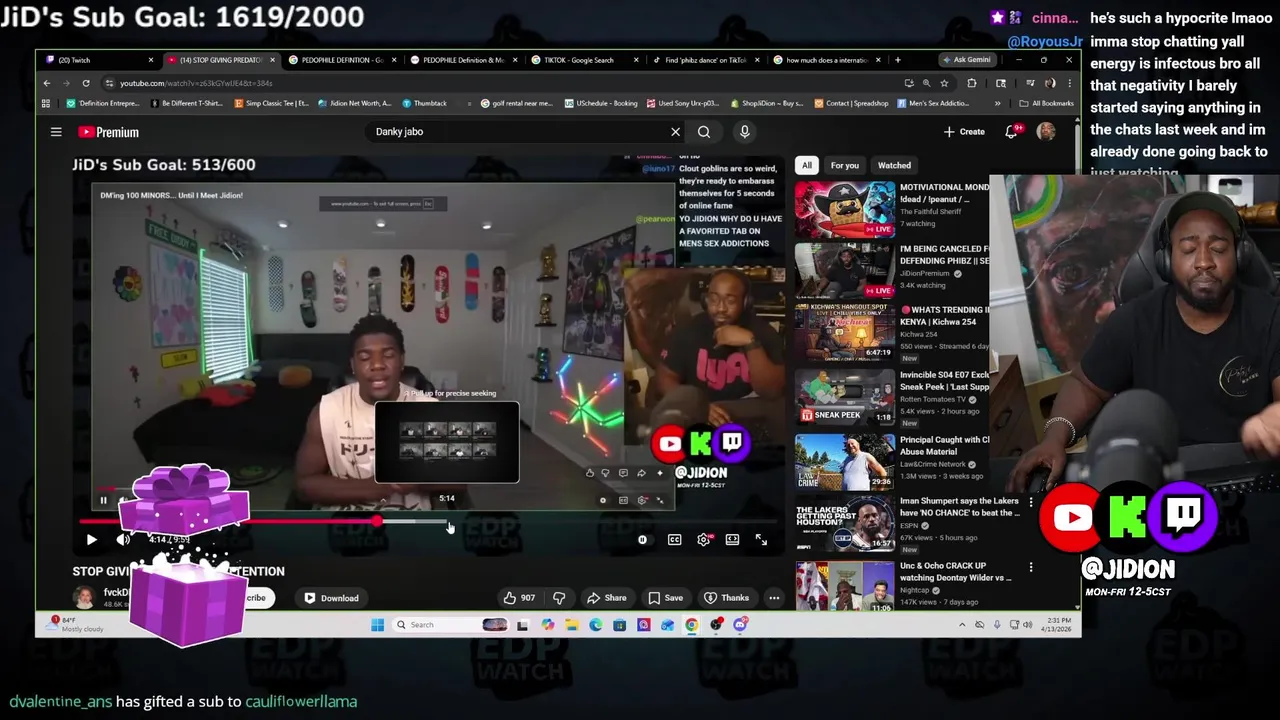Open 'Principal Caught' Law&Crime video title

pyautogui.click(x=944, y=445)
